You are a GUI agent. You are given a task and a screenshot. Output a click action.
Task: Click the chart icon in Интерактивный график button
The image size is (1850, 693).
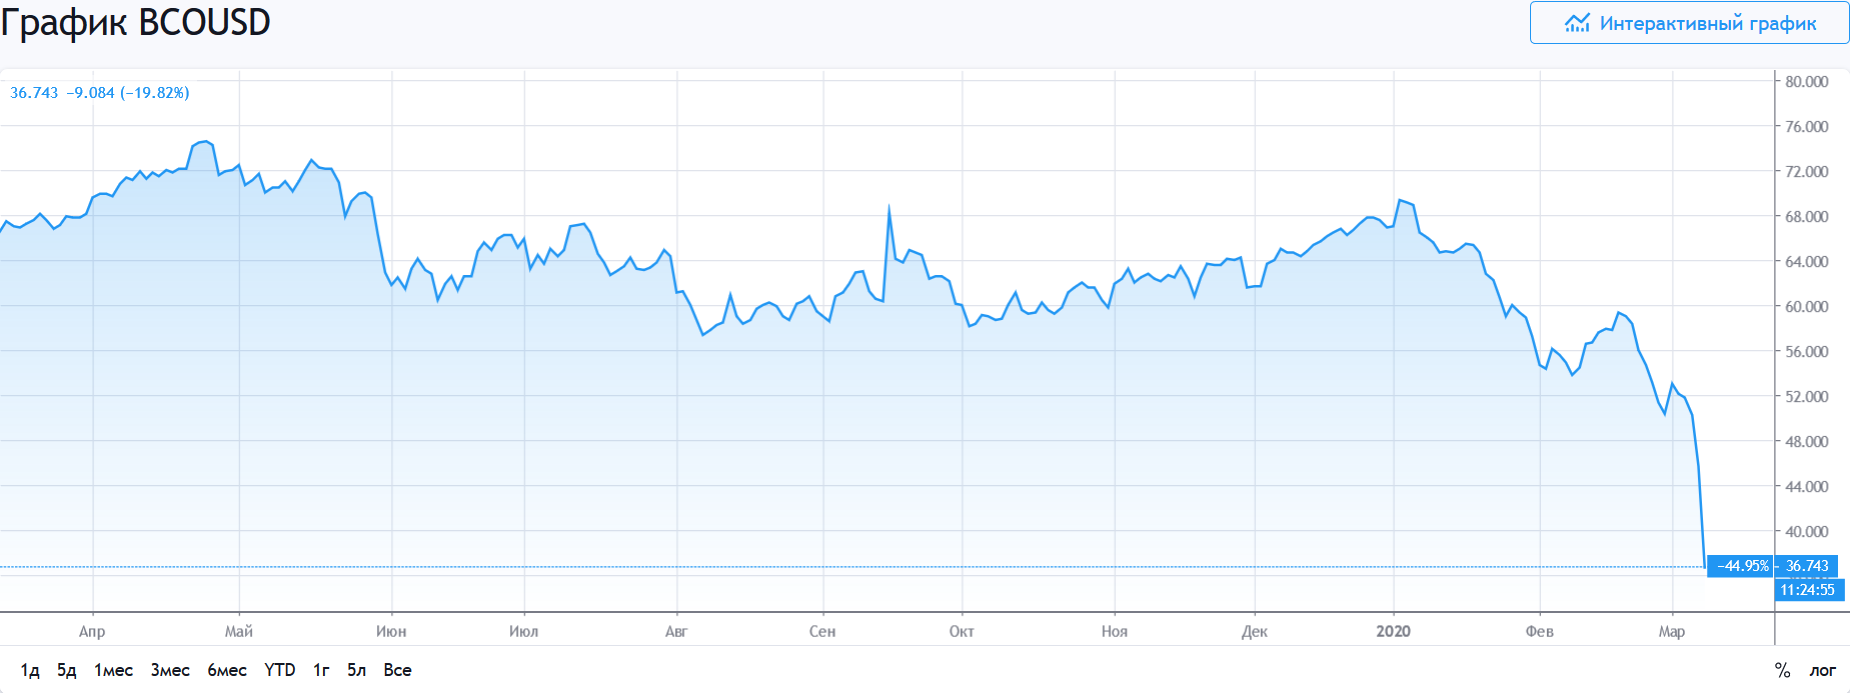point(1577,23)
